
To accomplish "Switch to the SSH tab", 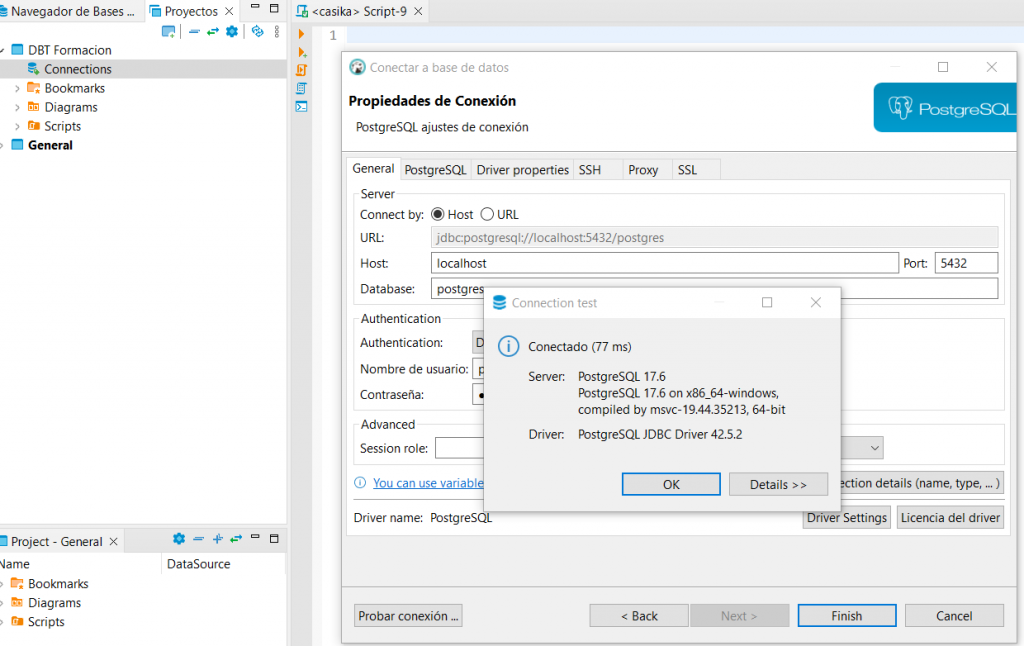I will coord(590,170).
